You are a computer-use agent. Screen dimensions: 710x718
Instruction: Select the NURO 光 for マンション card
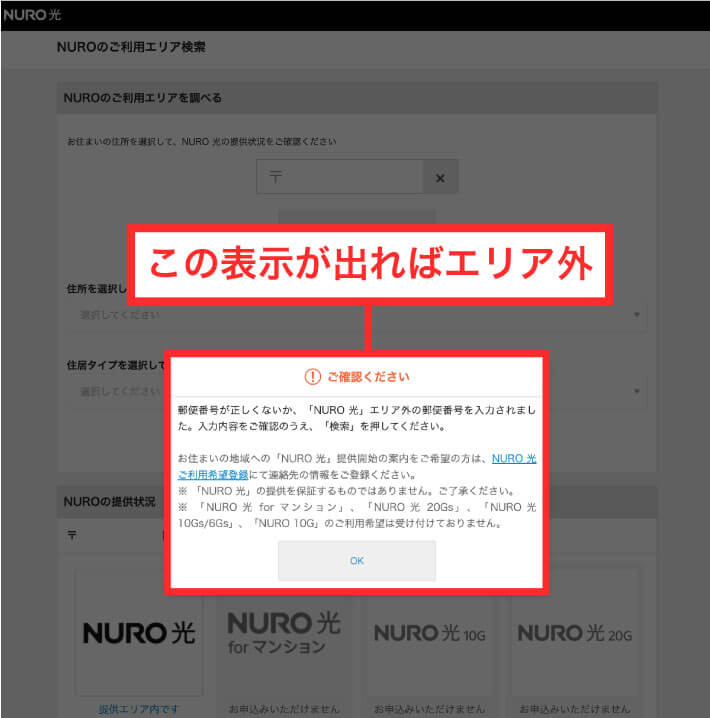284,639
